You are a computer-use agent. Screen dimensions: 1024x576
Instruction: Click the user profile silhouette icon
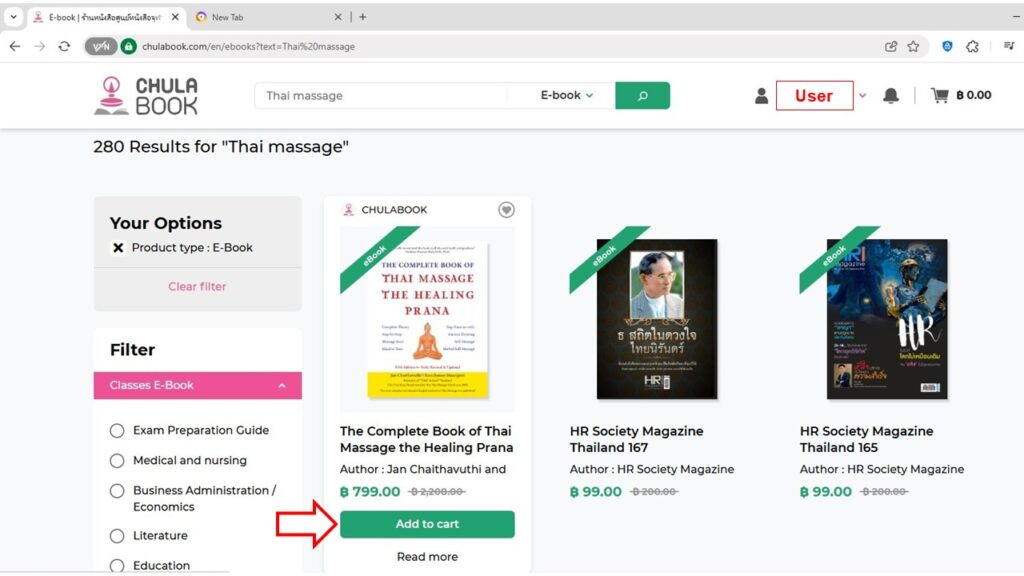click(x=761, y=96)
